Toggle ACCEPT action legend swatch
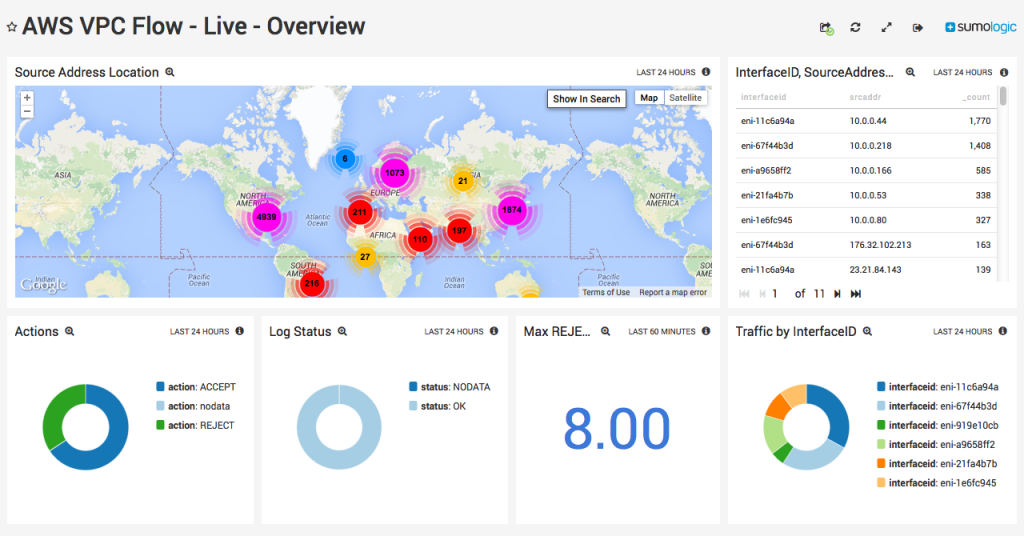1024x536 pixels. coord(161,386)
